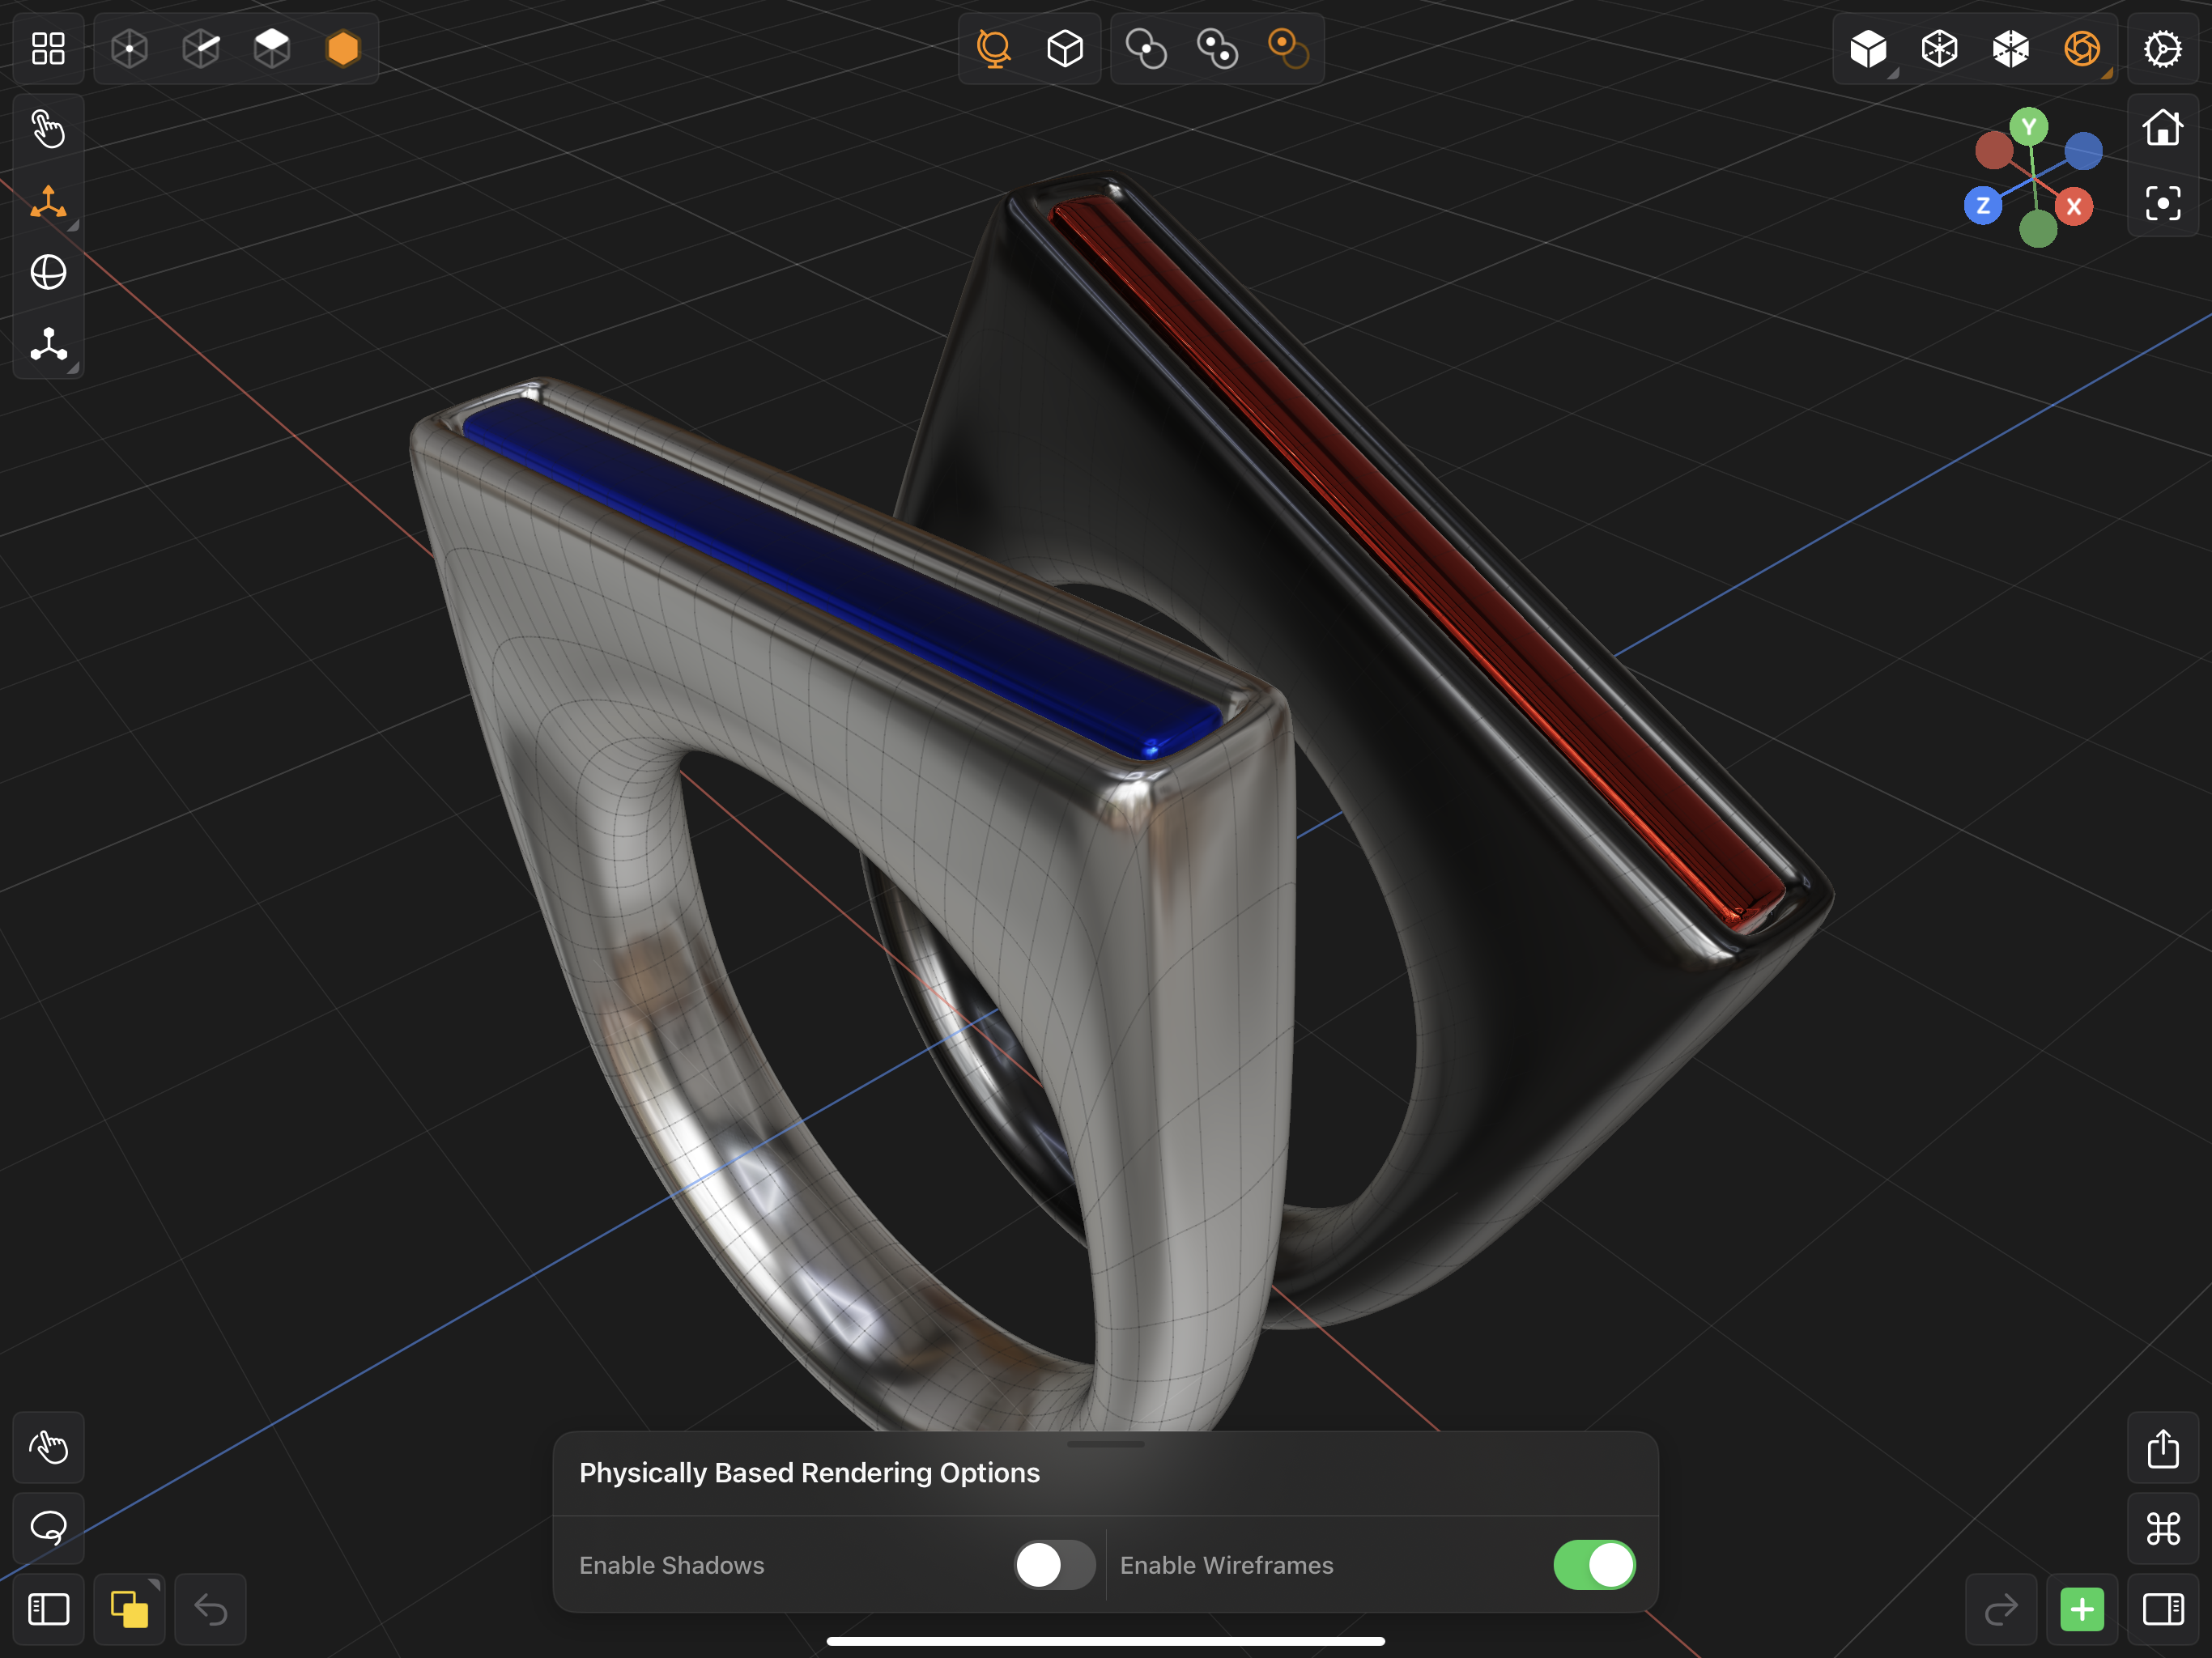Click the negative Y green gizmo dot
2212x1658 pixels.
[2038, 229]
